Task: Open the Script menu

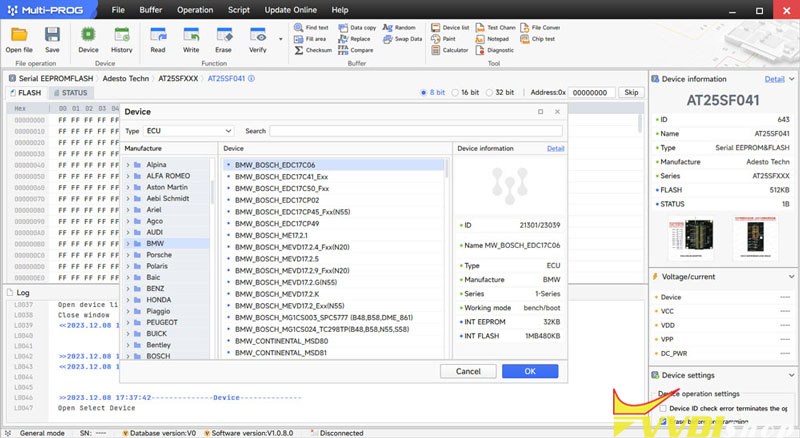Action: click(x=239, y=10)
